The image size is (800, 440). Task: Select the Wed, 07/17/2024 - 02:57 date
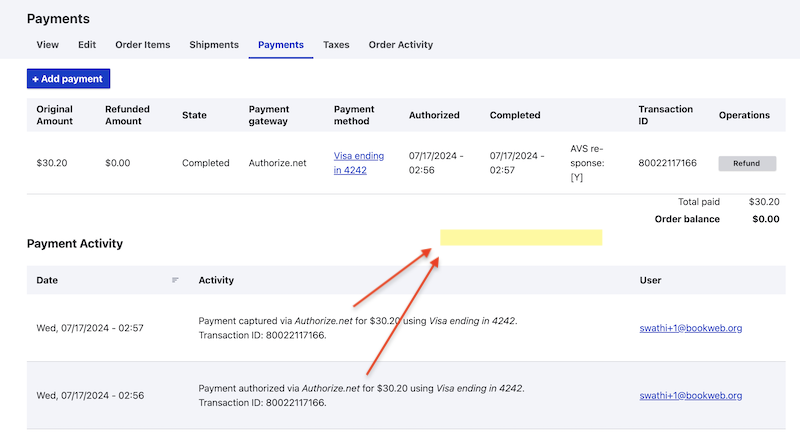point(90,328)
